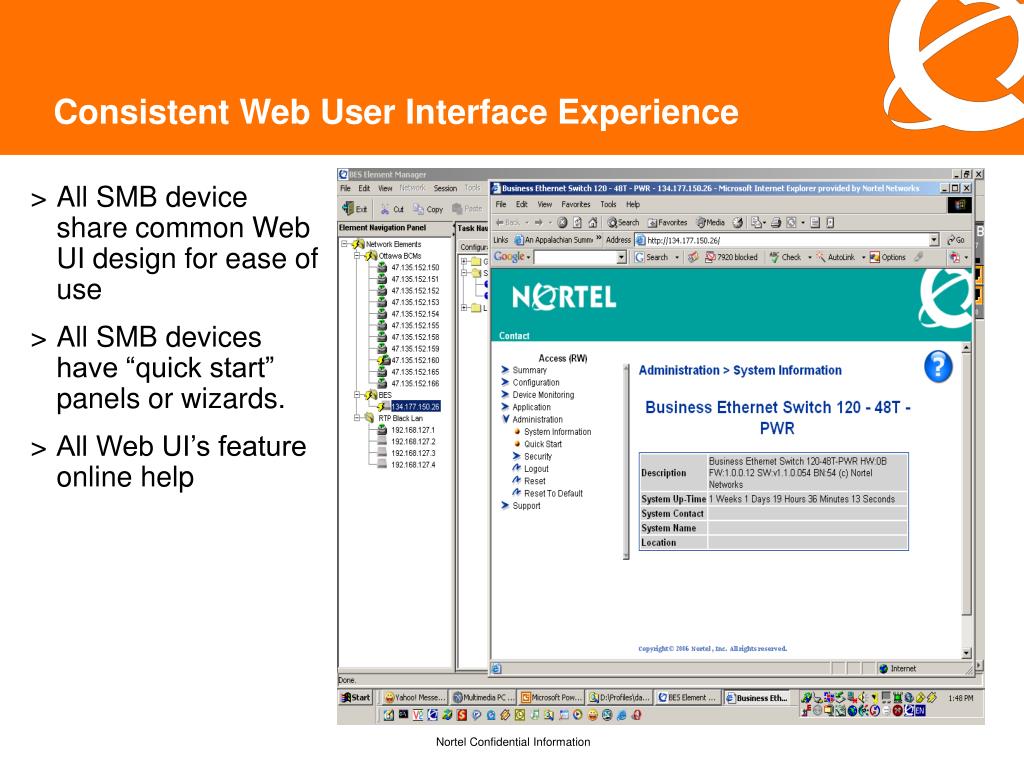Switch to Yahoo! Messenger taskbar button
Viewport: 1024px width, 768px height.
pos(414,697)
